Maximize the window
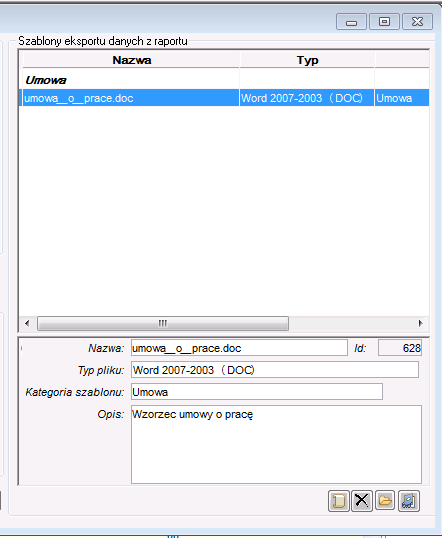 pos(384,22)
